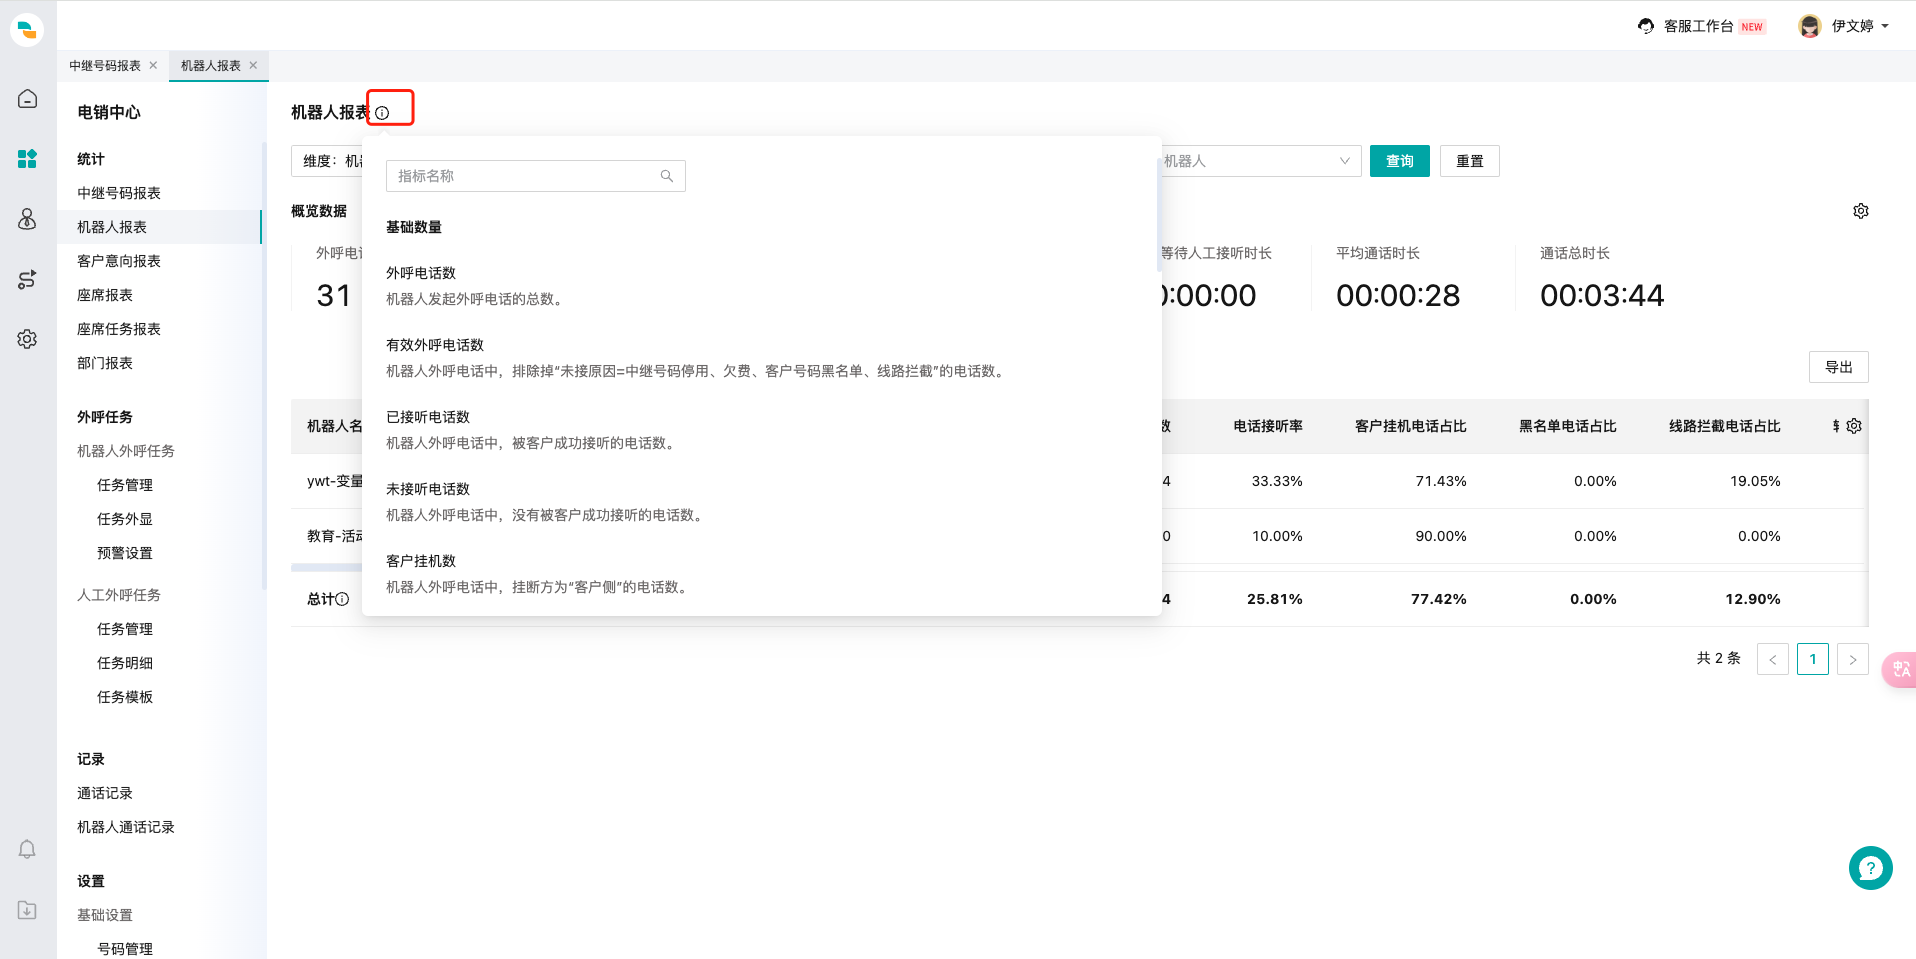This screenshot has width=1916, height=959.
Task: Open the 维度 dimension dropdown
Action: [327, 161]
